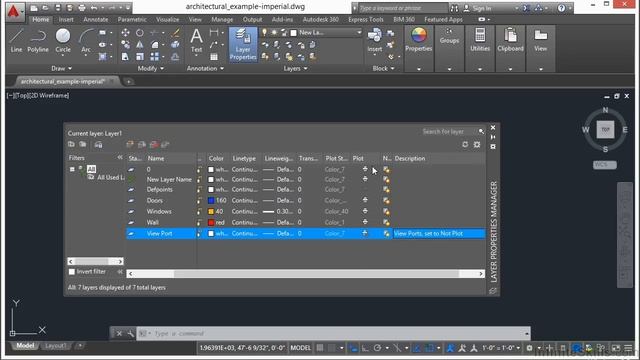640x360 pixels.
Task: Open the View panel in ribbon
Action: pyautogui.click(x=540, y=40)
